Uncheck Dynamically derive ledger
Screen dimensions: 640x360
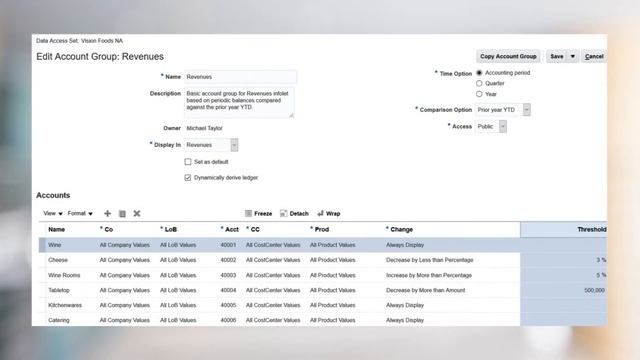188,178
